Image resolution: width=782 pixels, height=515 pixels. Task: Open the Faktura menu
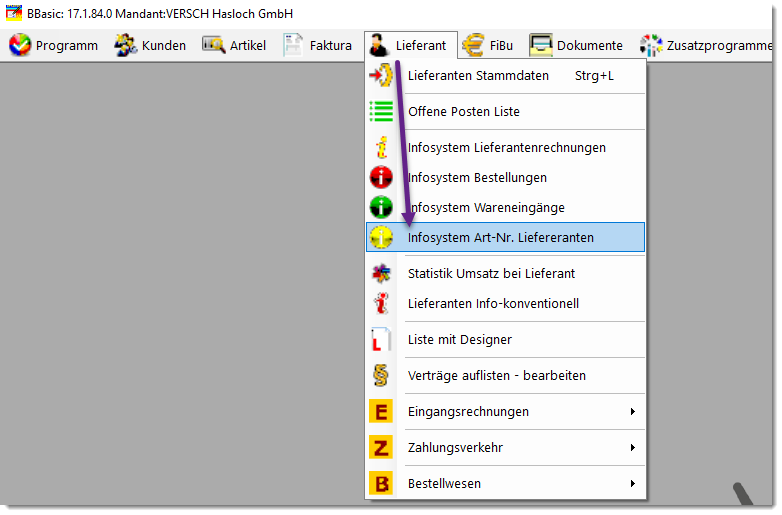(x=331, y=45)
